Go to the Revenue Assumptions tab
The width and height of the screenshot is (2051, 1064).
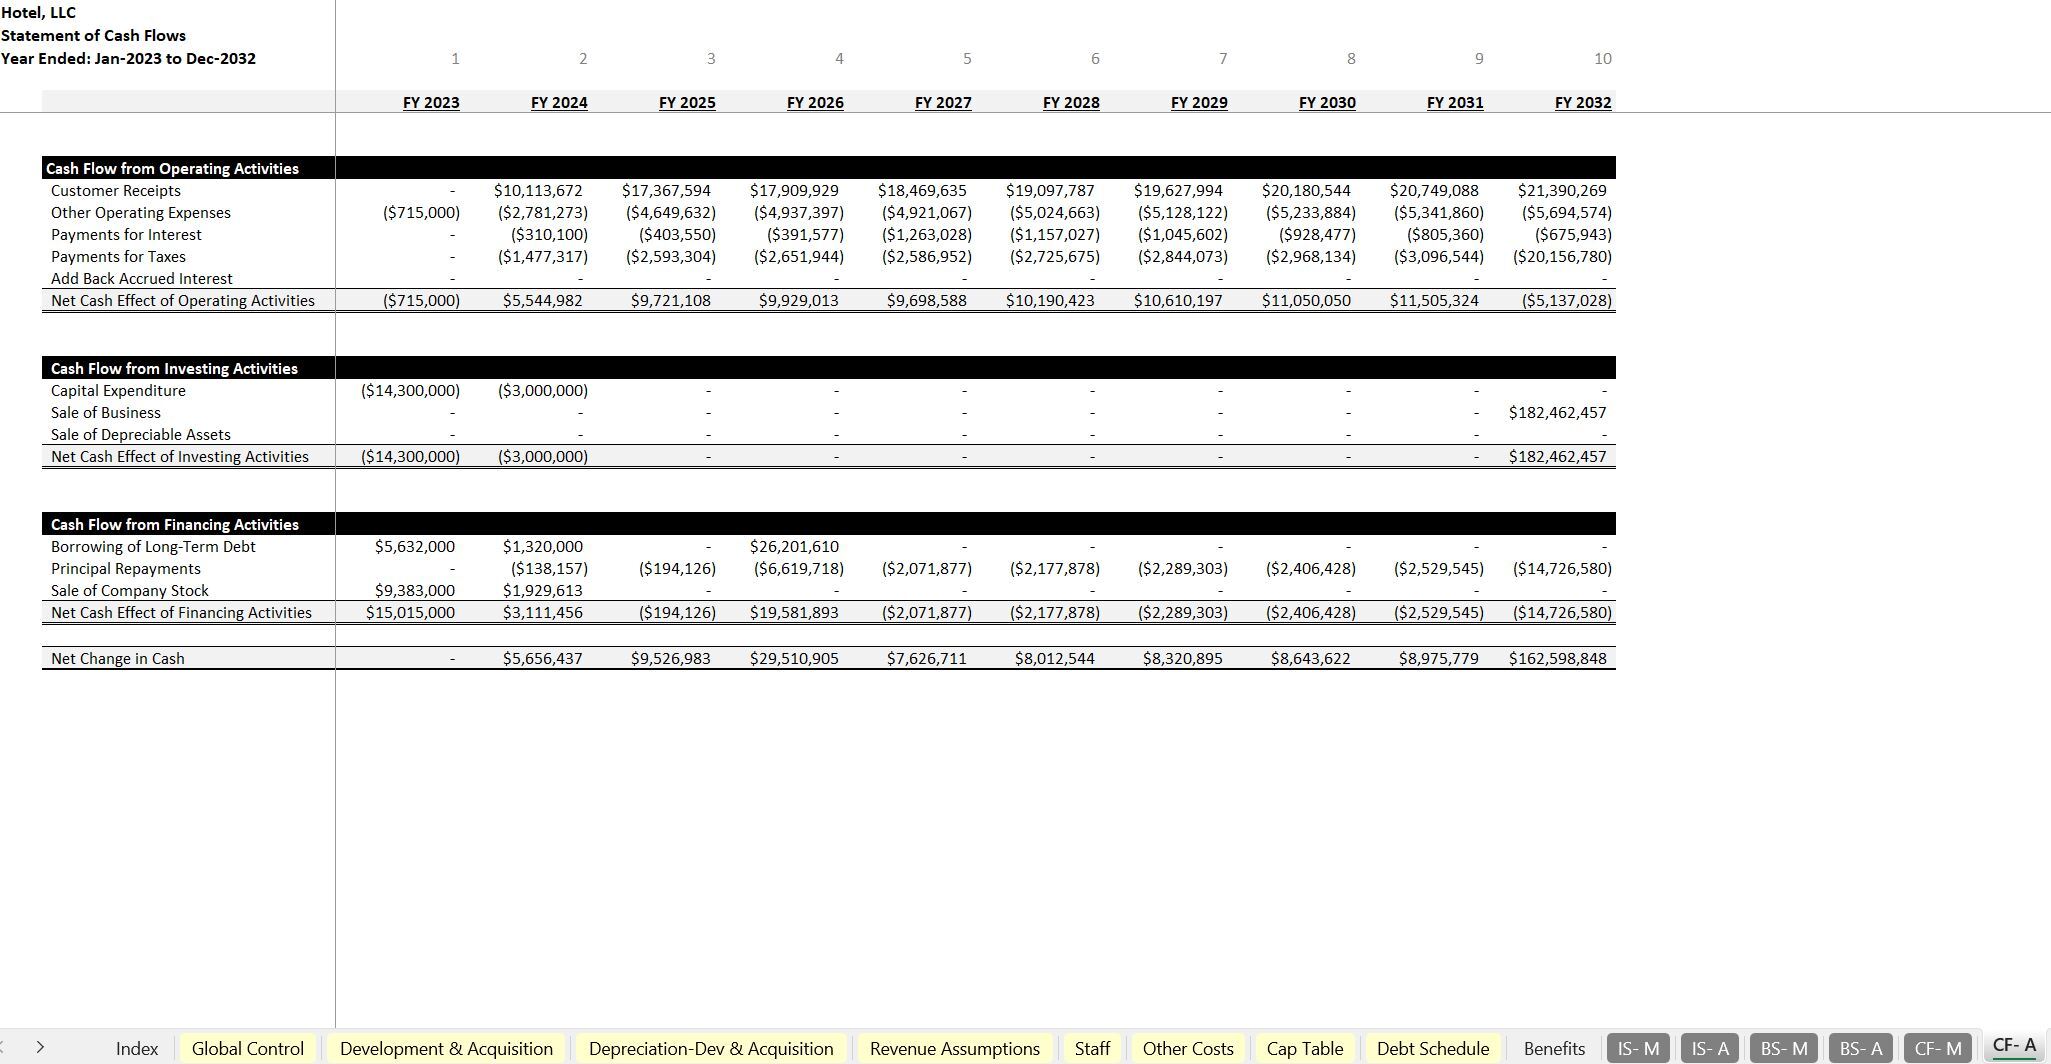point(954,1048)
